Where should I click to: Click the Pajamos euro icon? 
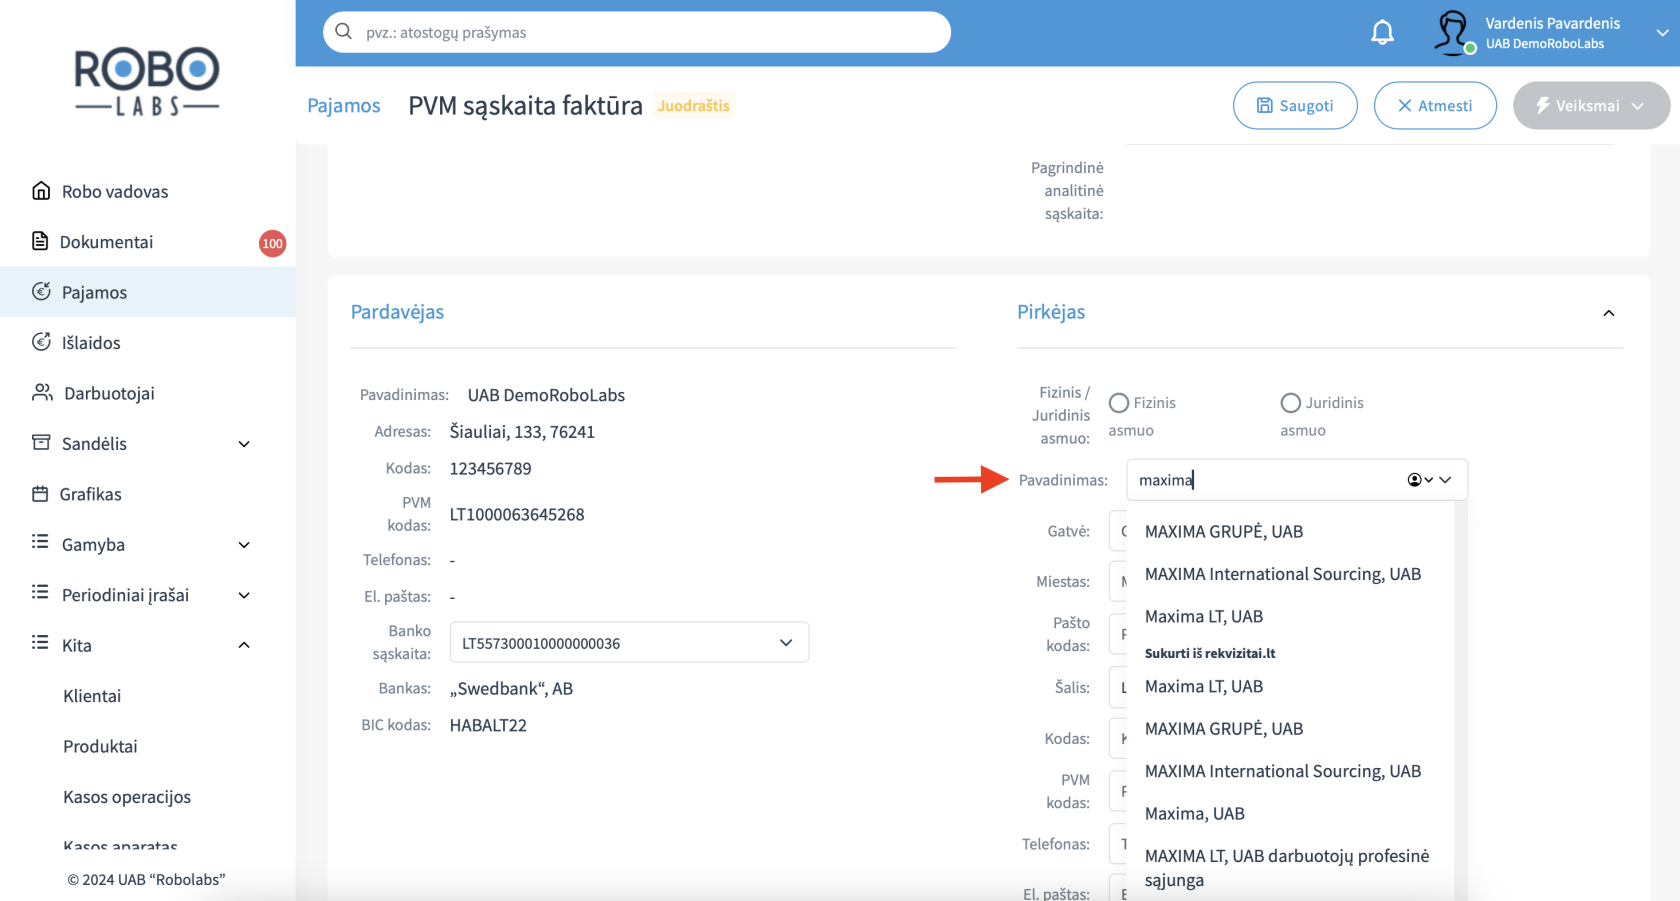click(41, 291)
